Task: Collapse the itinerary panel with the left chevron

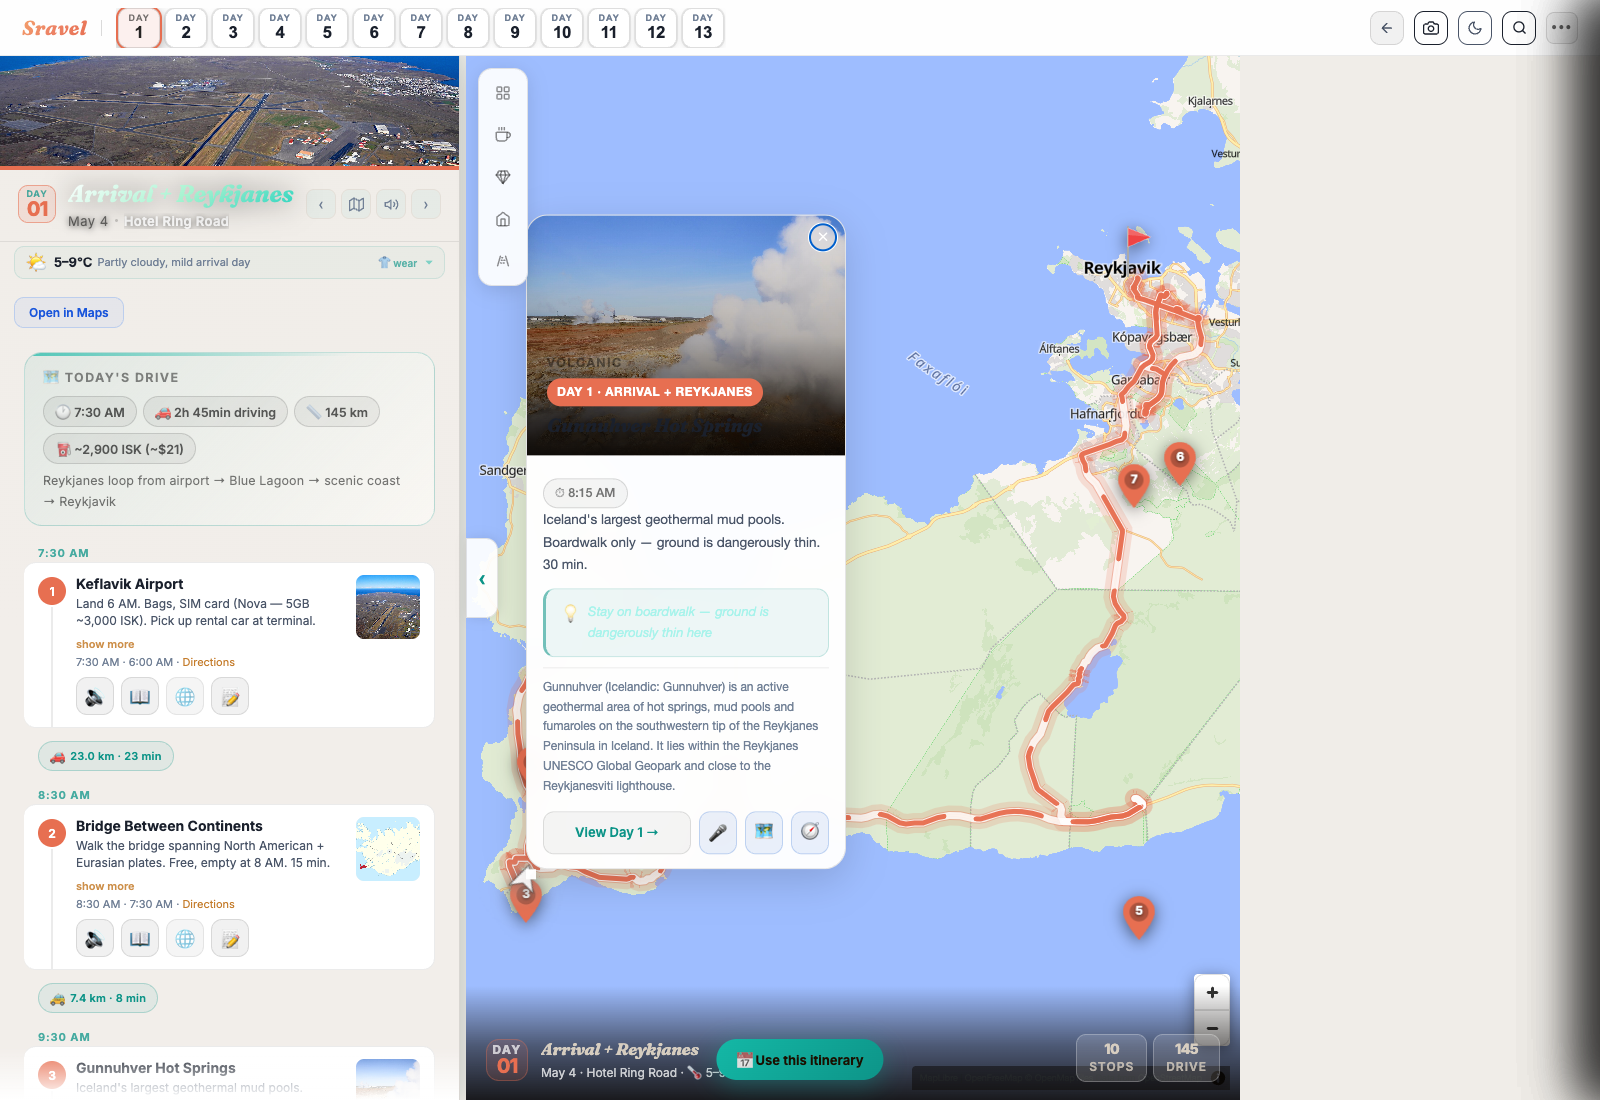Action: point(482,578)
